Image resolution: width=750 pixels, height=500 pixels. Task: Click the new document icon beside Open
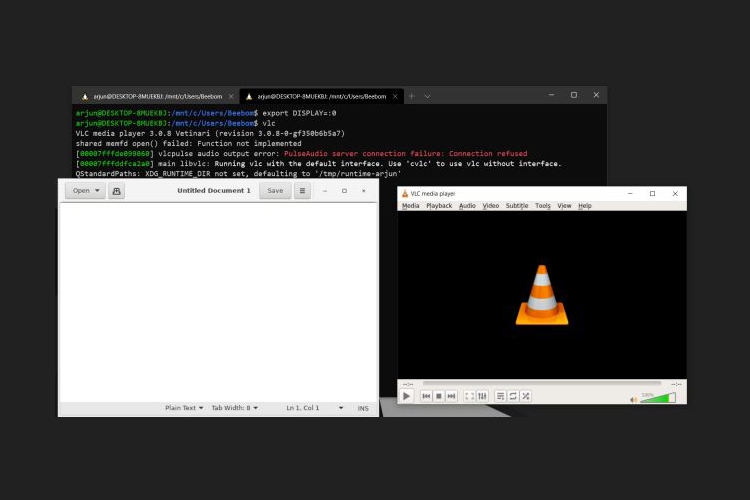[x=117, y=190]
